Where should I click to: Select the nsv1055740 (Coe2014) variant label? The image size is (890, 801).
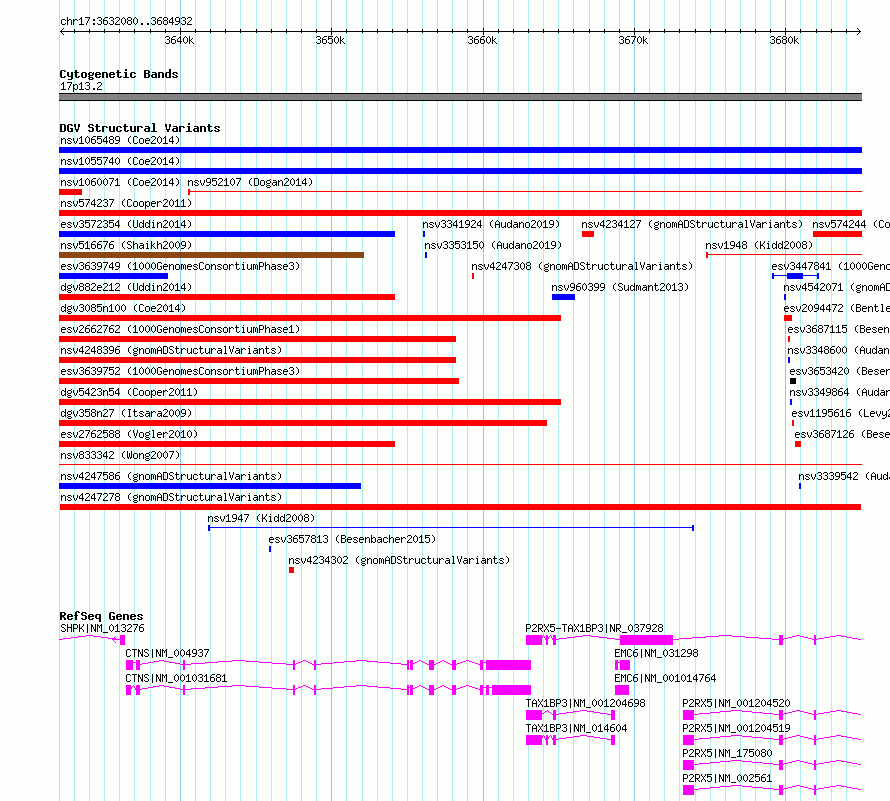point(120,161)
